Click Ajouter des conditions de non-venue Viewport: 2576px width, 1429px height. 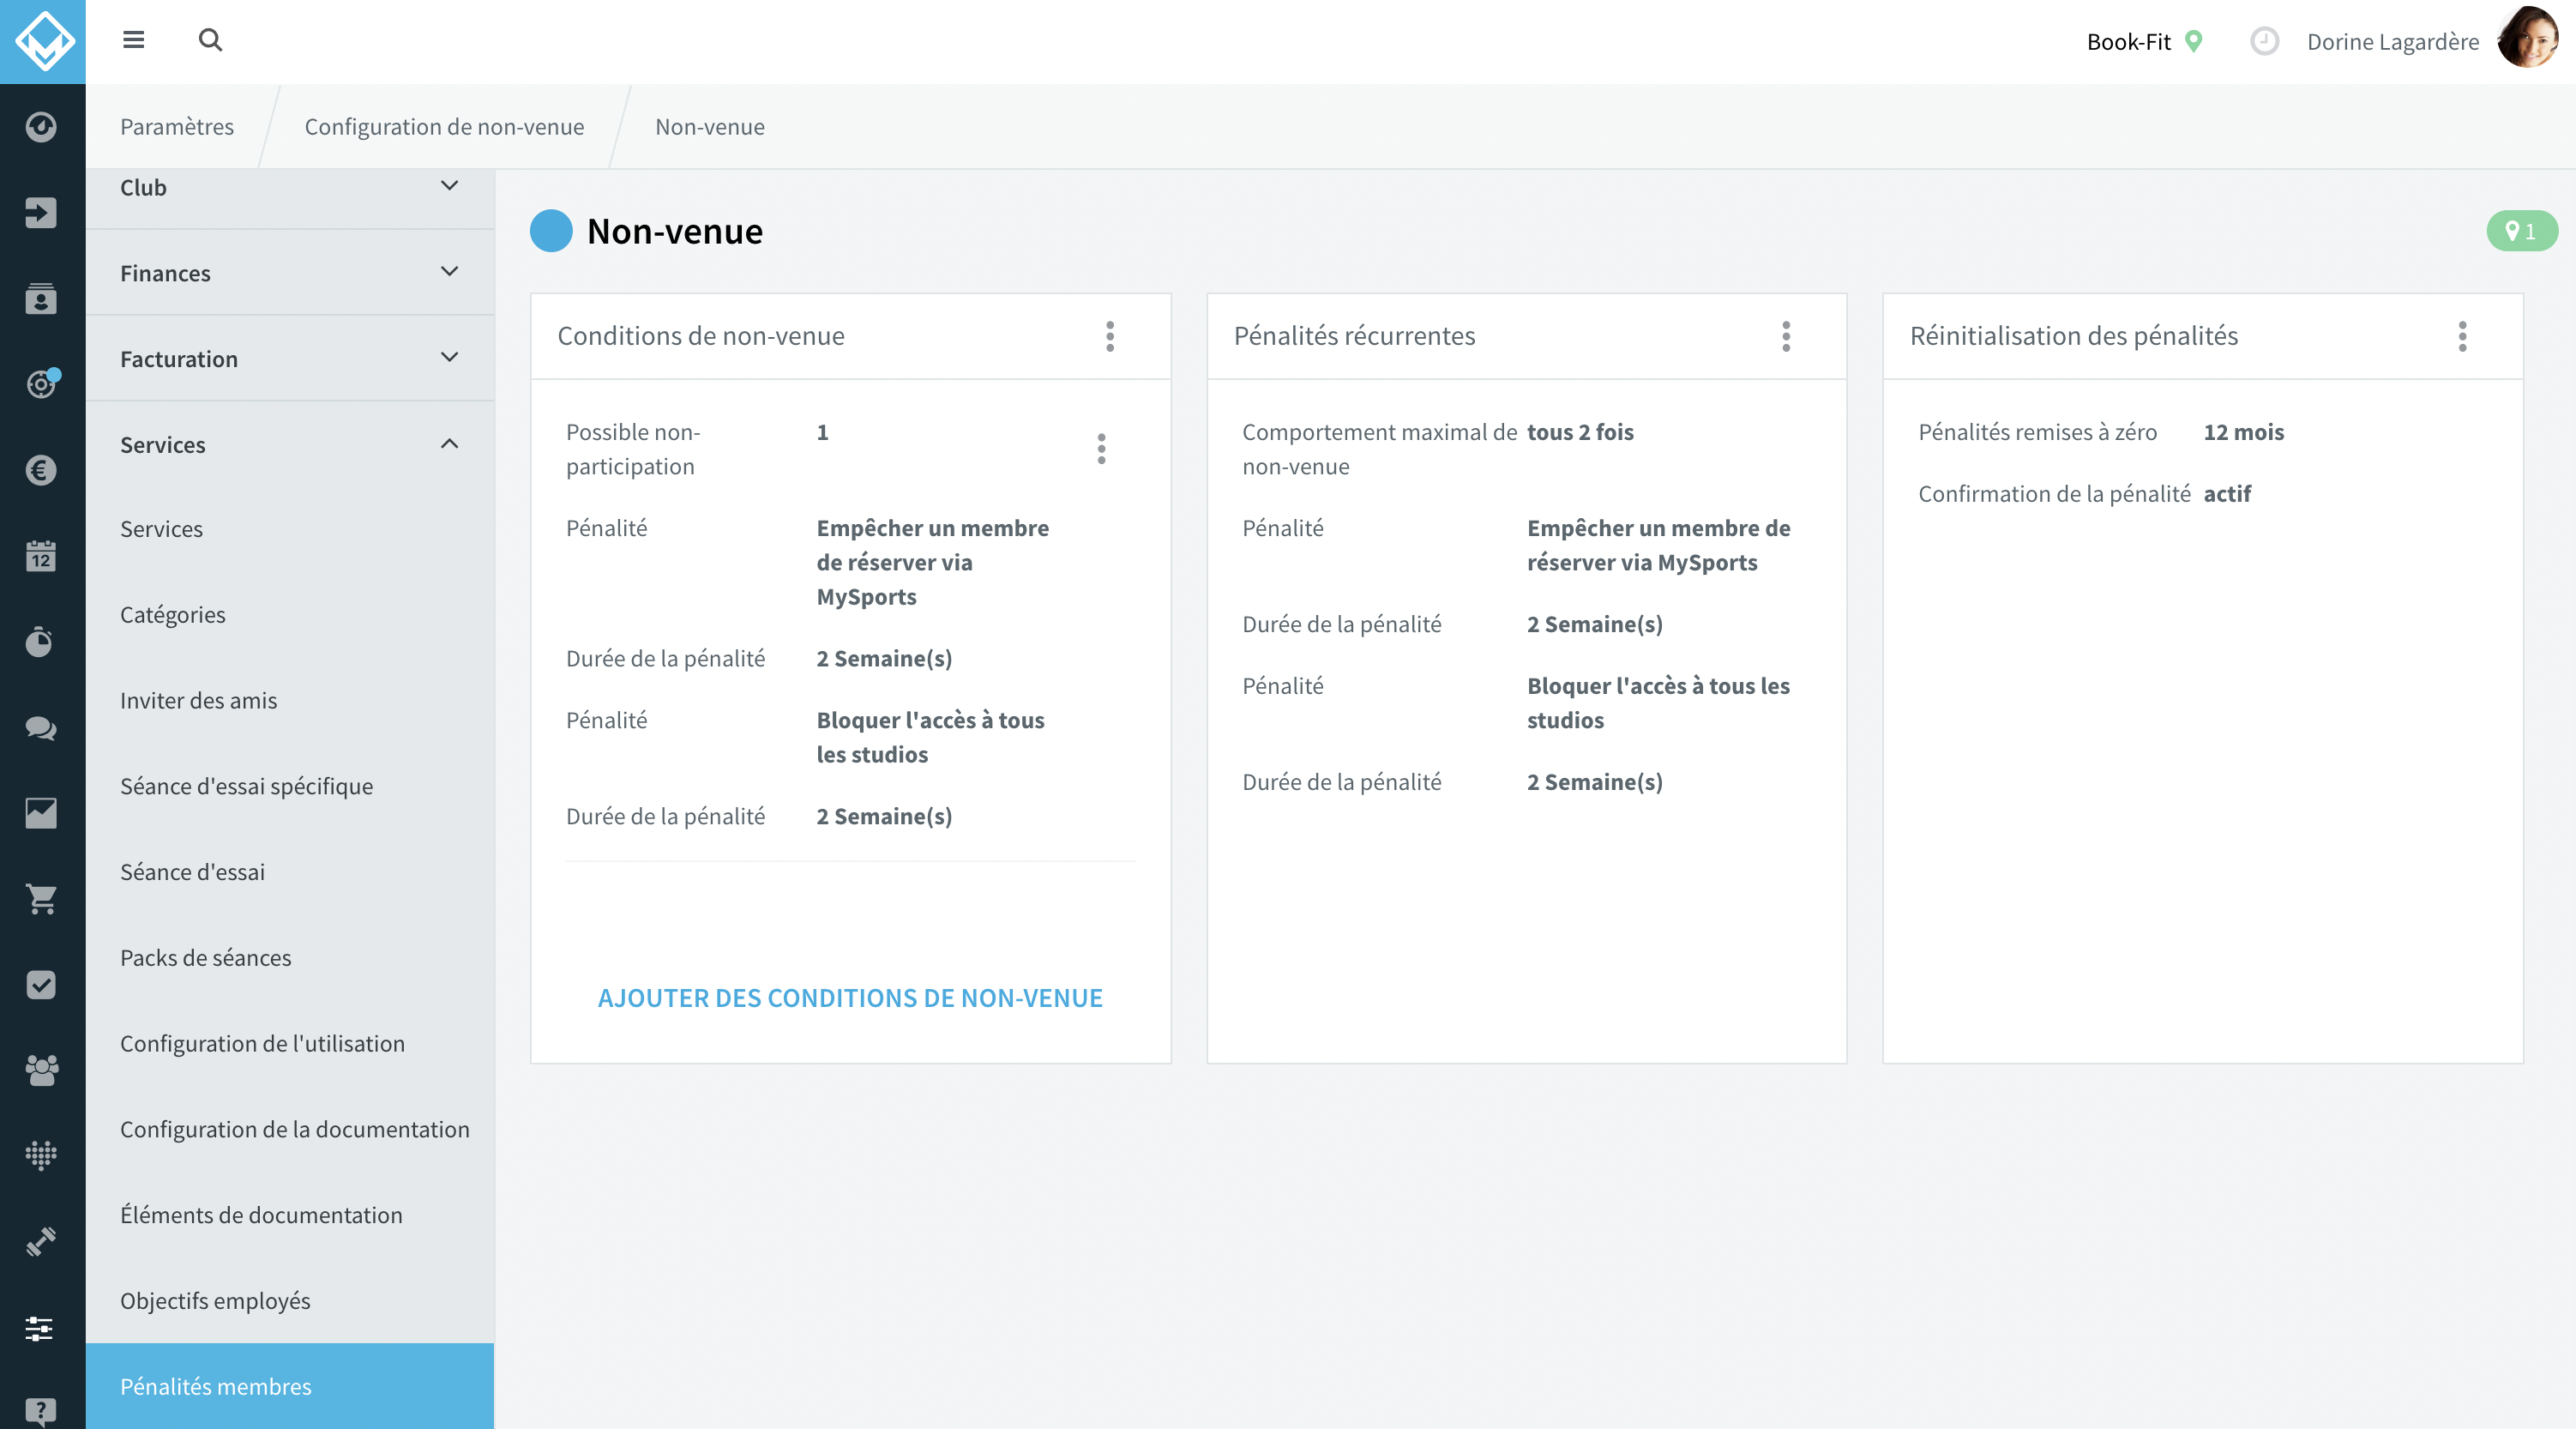(850, 998)
